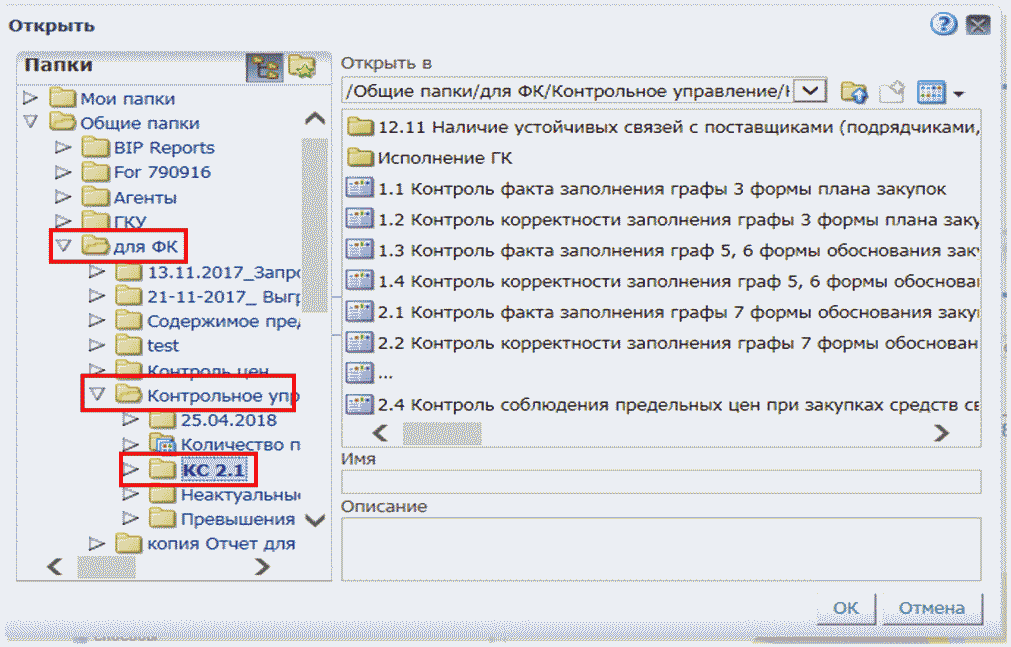Open the 'Открыть в' path dropdown
Screen dimensions: 1011x647
tap(809, 91)
